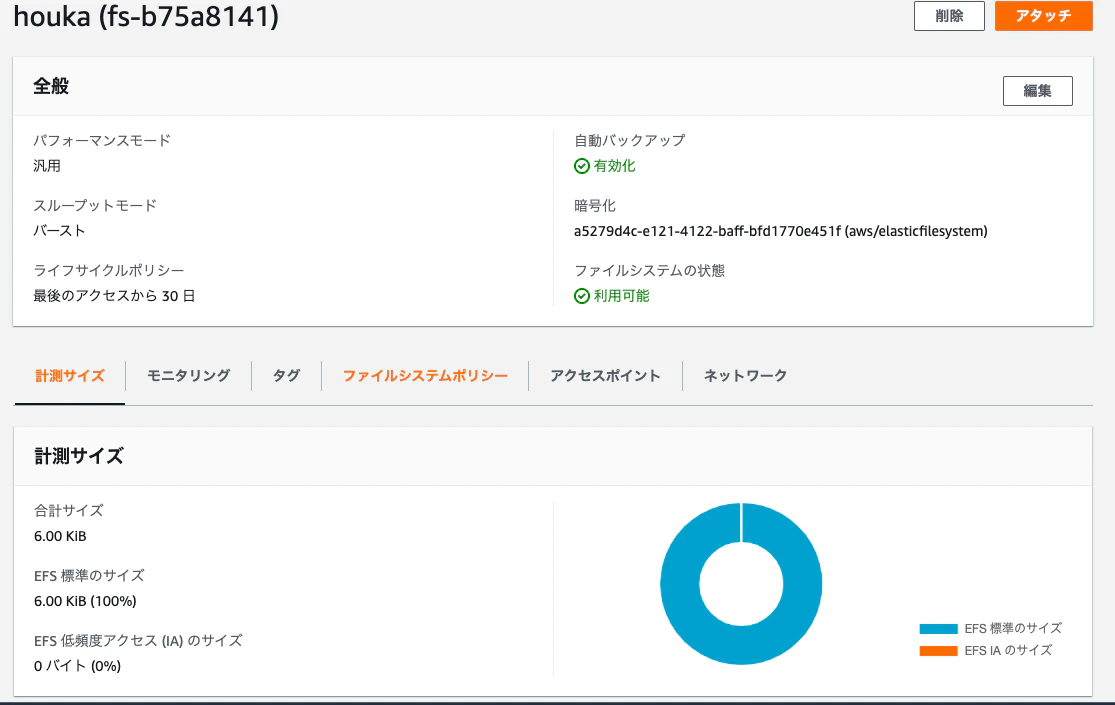
Task: Click the 暗号化 label
Action: coord(594,206)
